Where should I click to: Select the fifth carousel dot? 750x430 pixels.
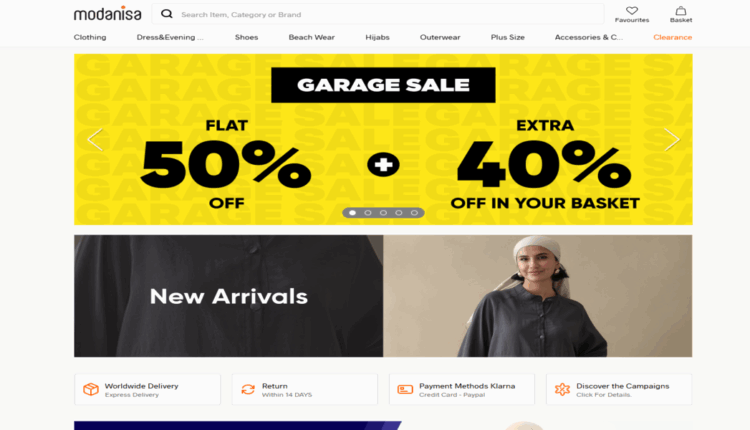pyautogui.click(x=414, y=213)
